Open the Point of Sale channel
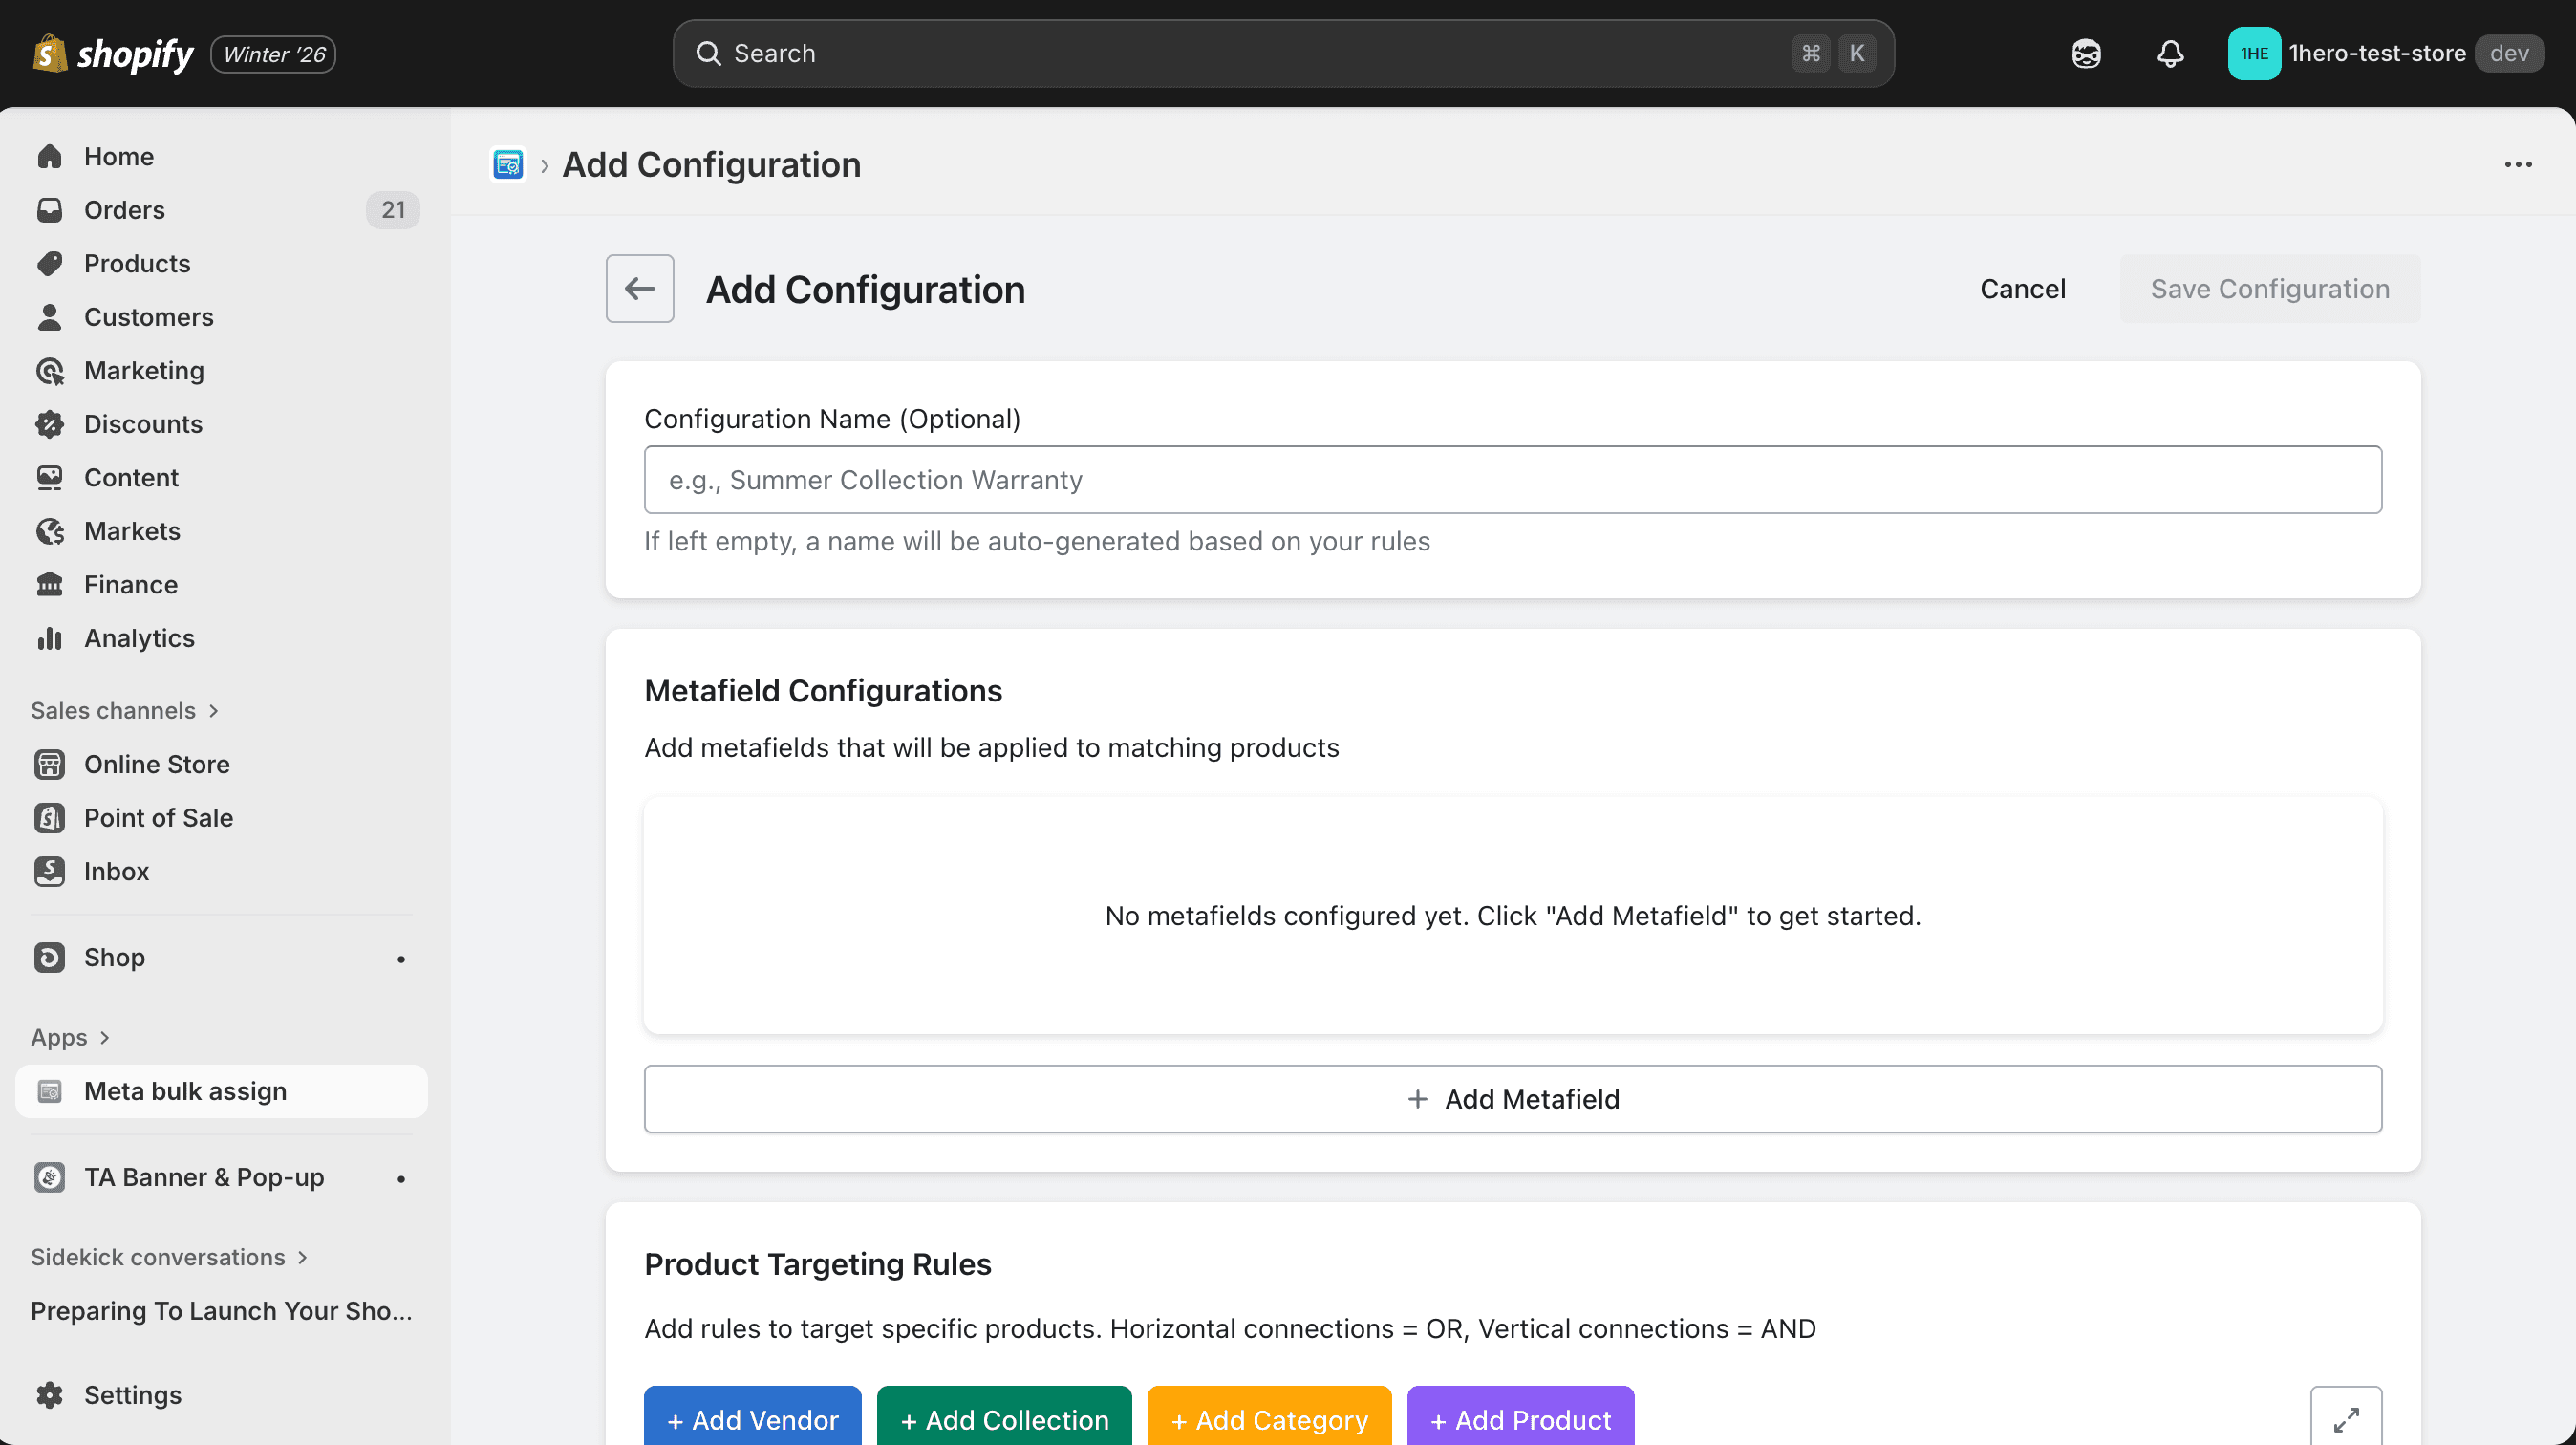 click(x=158, y=817)
